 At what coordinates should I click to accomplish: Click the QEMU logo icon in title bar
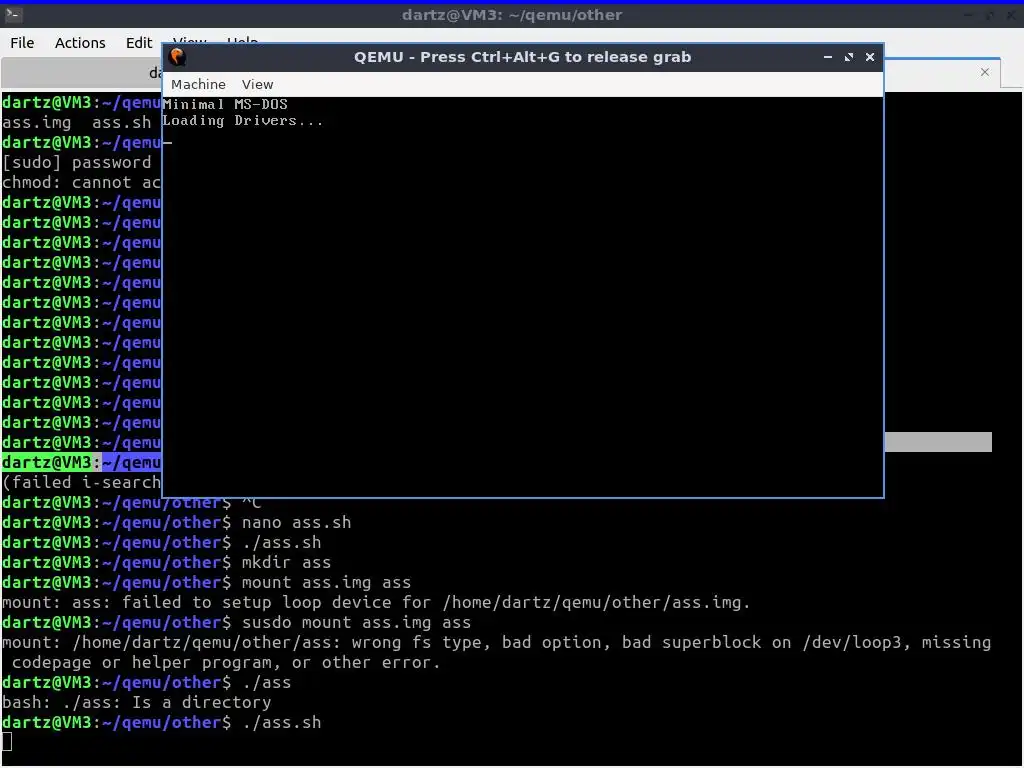click(x=178, y=57)
